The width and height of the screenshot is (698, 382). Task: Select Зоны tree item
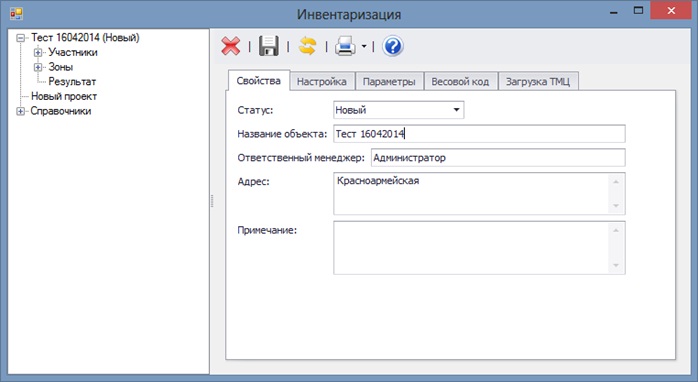coord(61,67)
